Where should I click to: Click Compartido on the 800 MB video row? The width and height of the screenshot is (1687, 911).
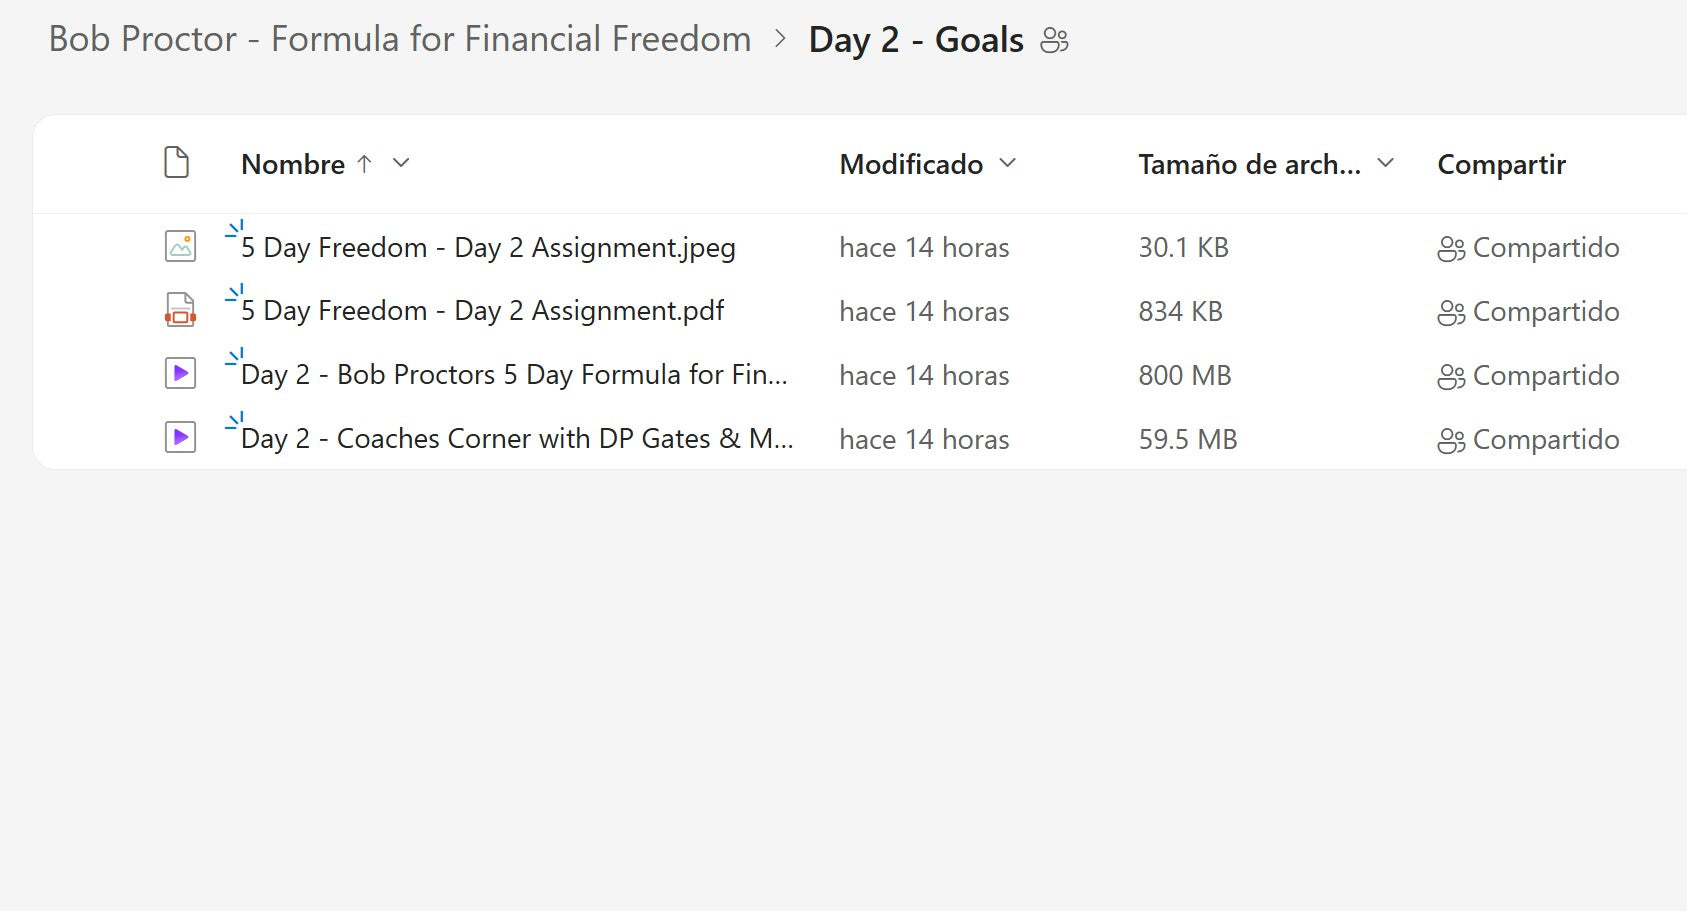[x=1545, y=376]
